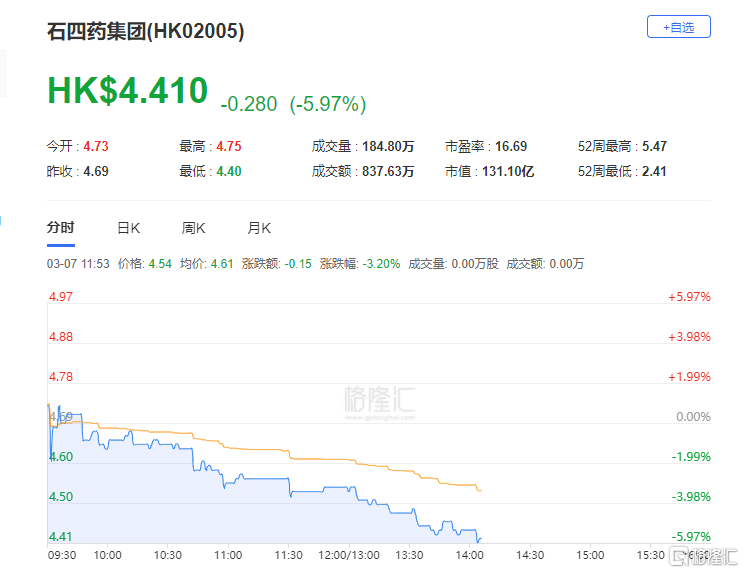This screenshot has width=744, height=573.
Task: Click the price change -0.280
Action: click(249, 104)
